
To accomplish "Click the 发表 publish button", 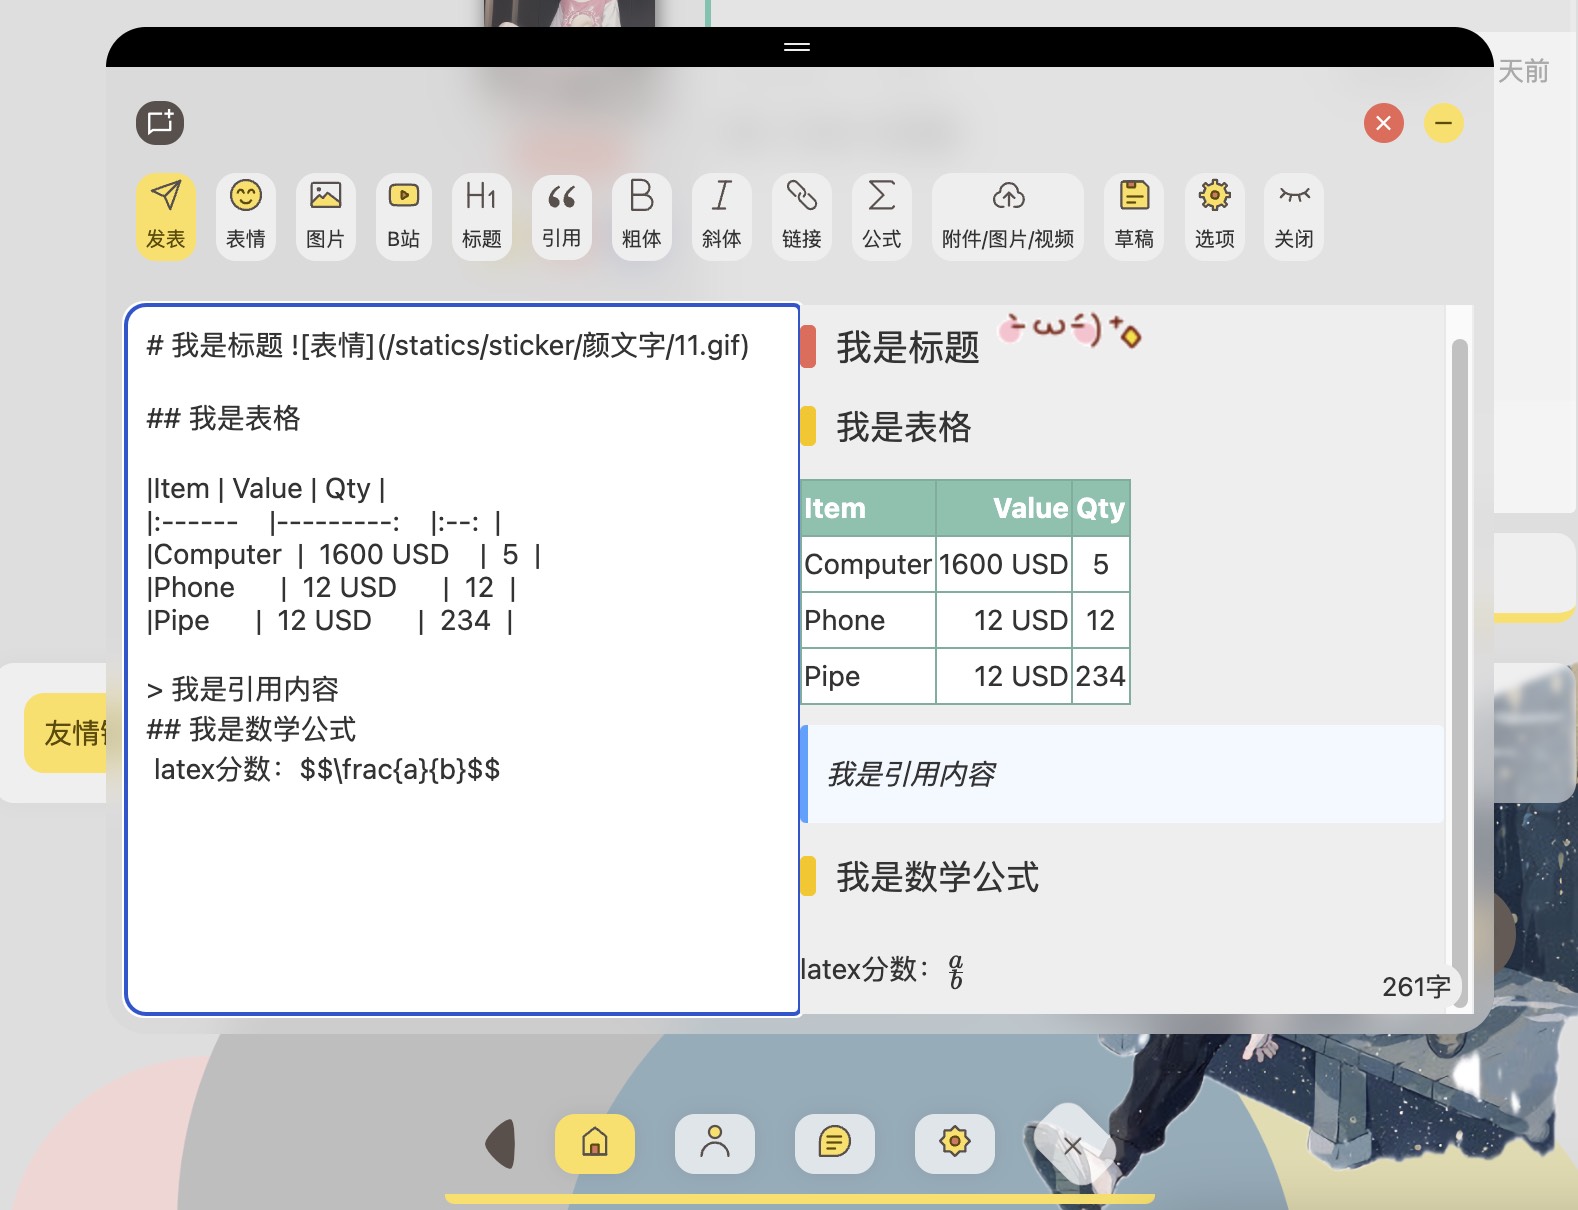I will (166, 215).
